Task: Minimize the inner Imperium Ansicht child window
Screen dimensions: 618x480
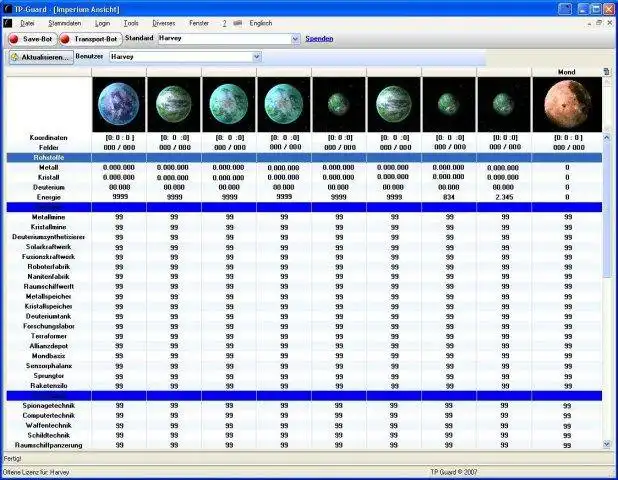Action: 589,23
